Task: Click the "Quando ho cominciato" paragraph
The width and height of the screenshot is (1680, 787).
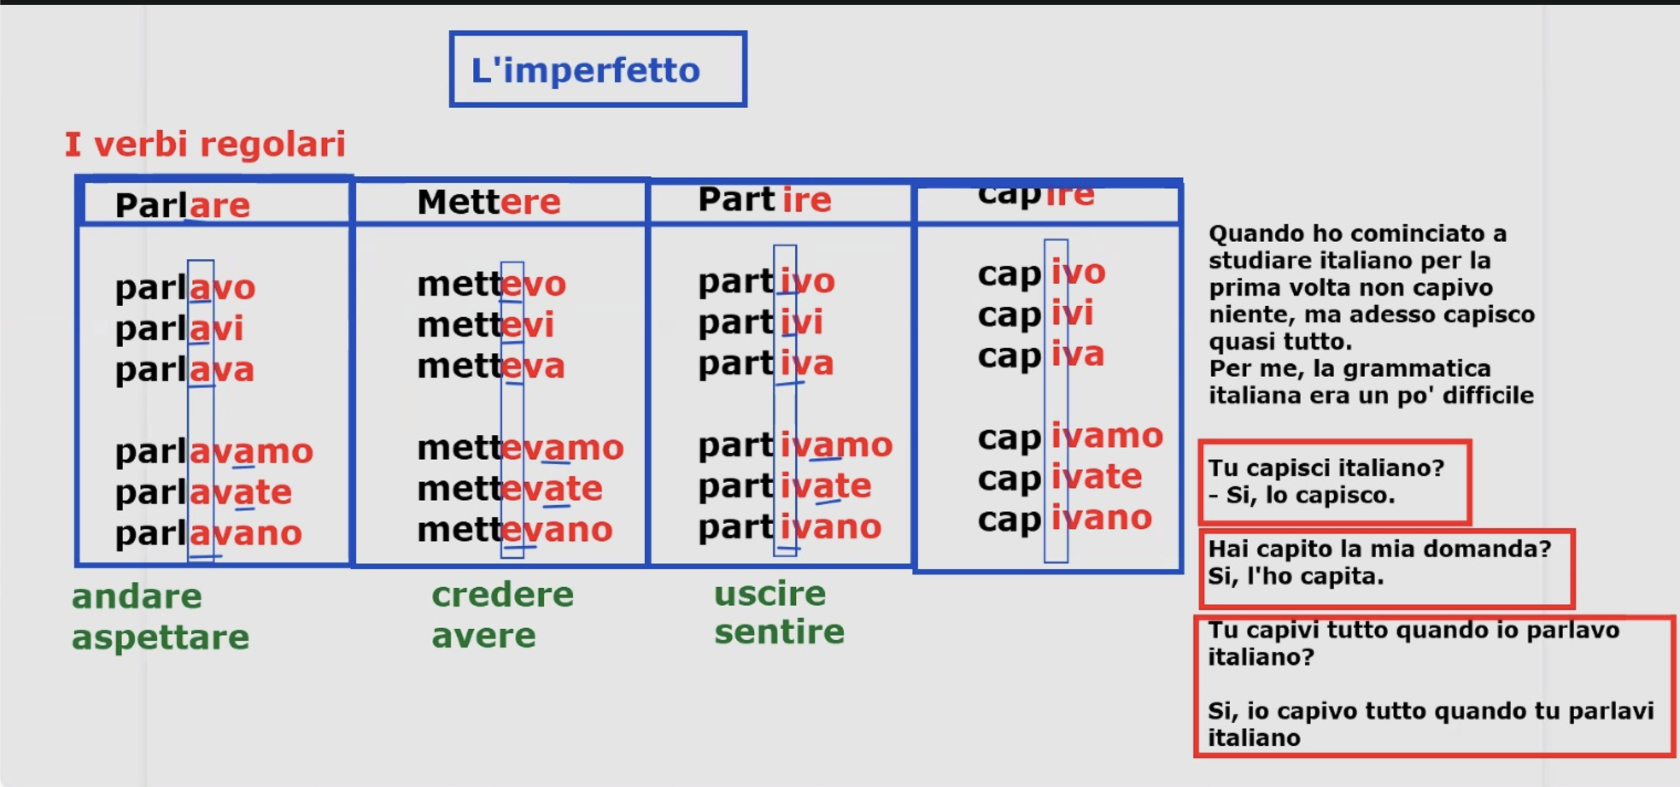Action: click(1370, 314)
